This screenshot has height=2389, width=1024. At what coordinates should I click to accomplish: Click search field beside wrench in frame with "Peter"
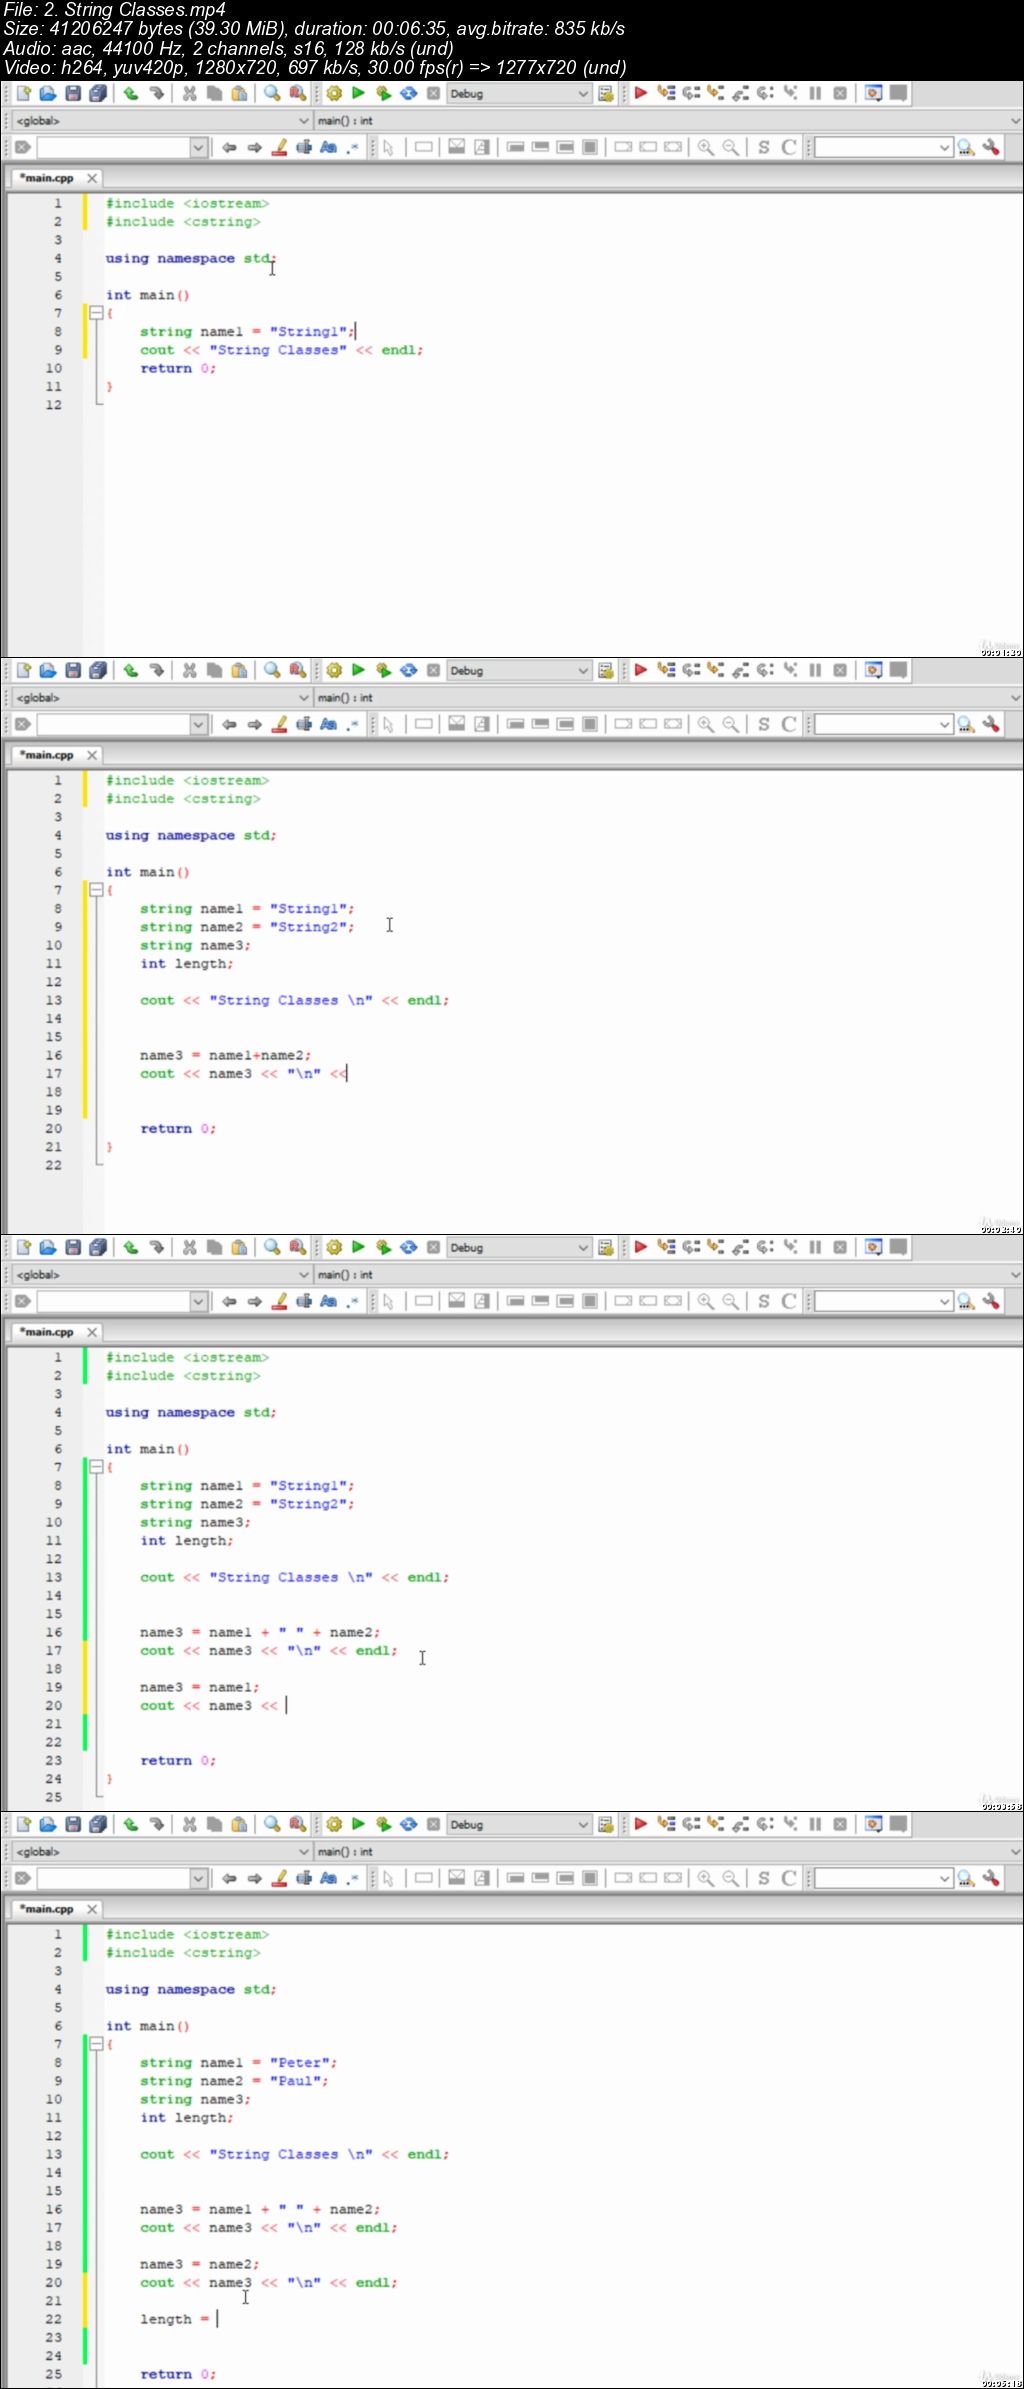coord(883,1878)
